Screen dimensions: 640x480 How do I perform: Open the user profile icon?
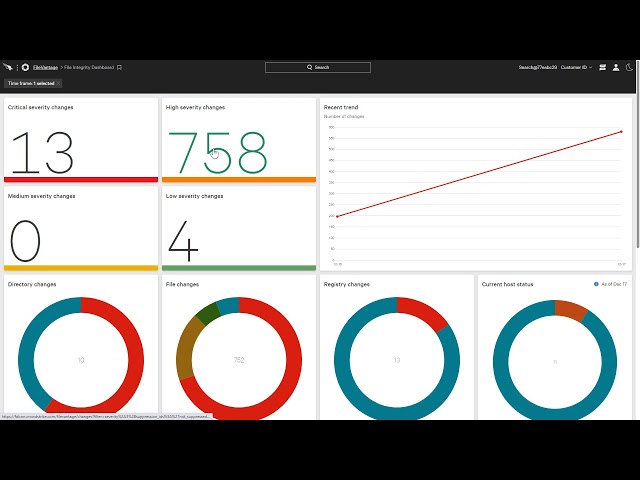(x=616, y=67)
